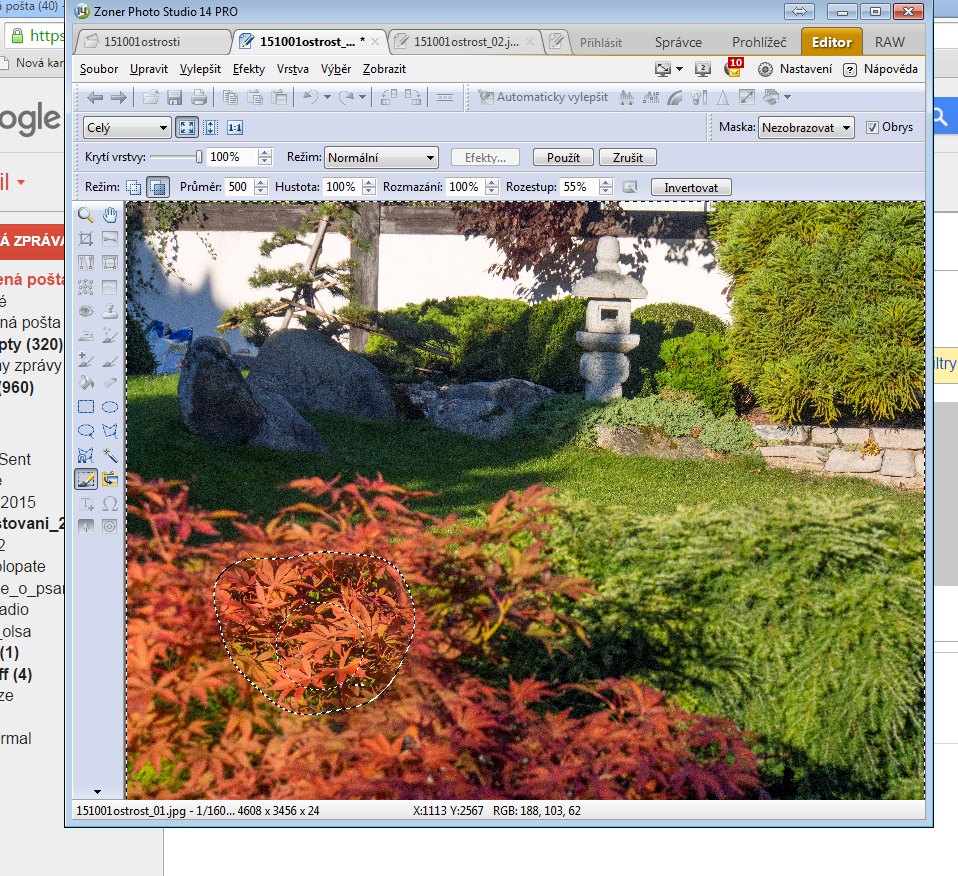Screen dimensions: 958x876
Task: Toggle the Obrys checkbox
Action: (x=873, y=128)
